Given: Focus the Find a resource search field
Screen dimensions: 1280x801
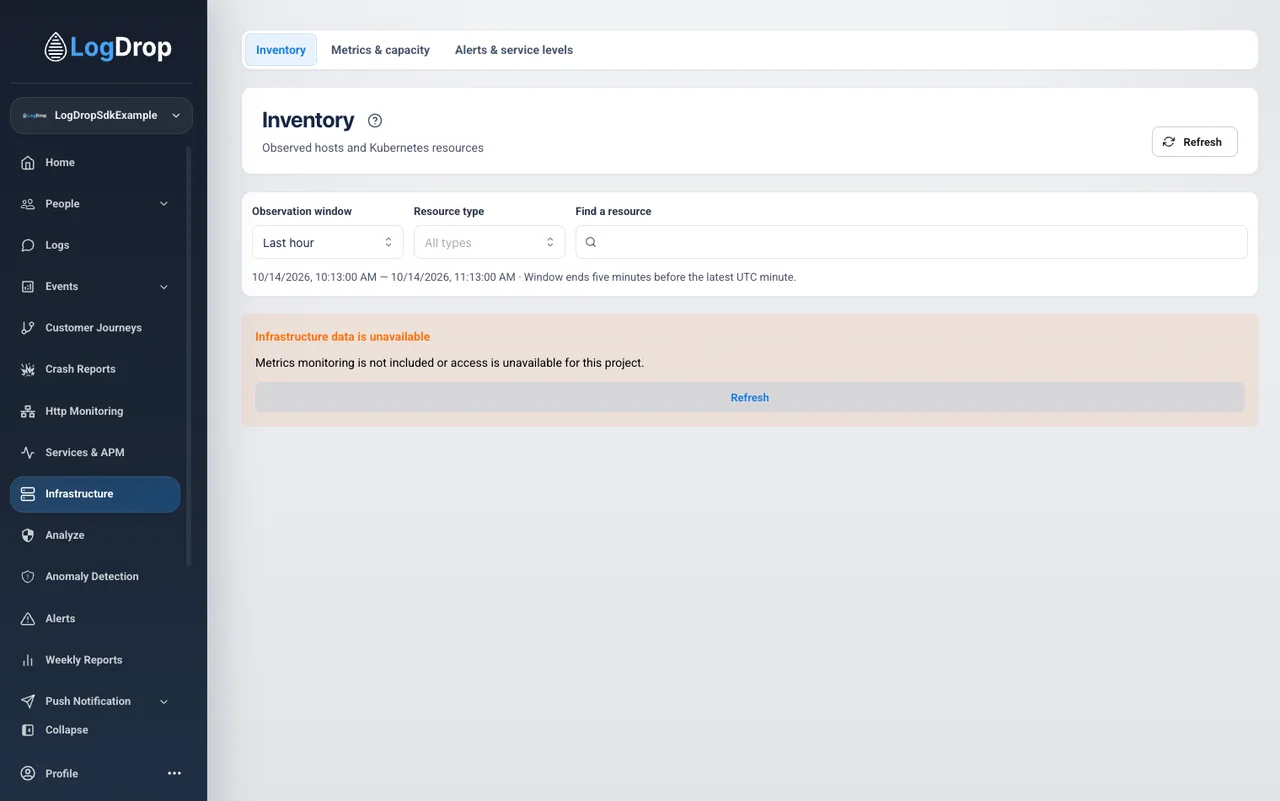Looking at the screenshot, I should pyautogui.click(x=912, y=242).
